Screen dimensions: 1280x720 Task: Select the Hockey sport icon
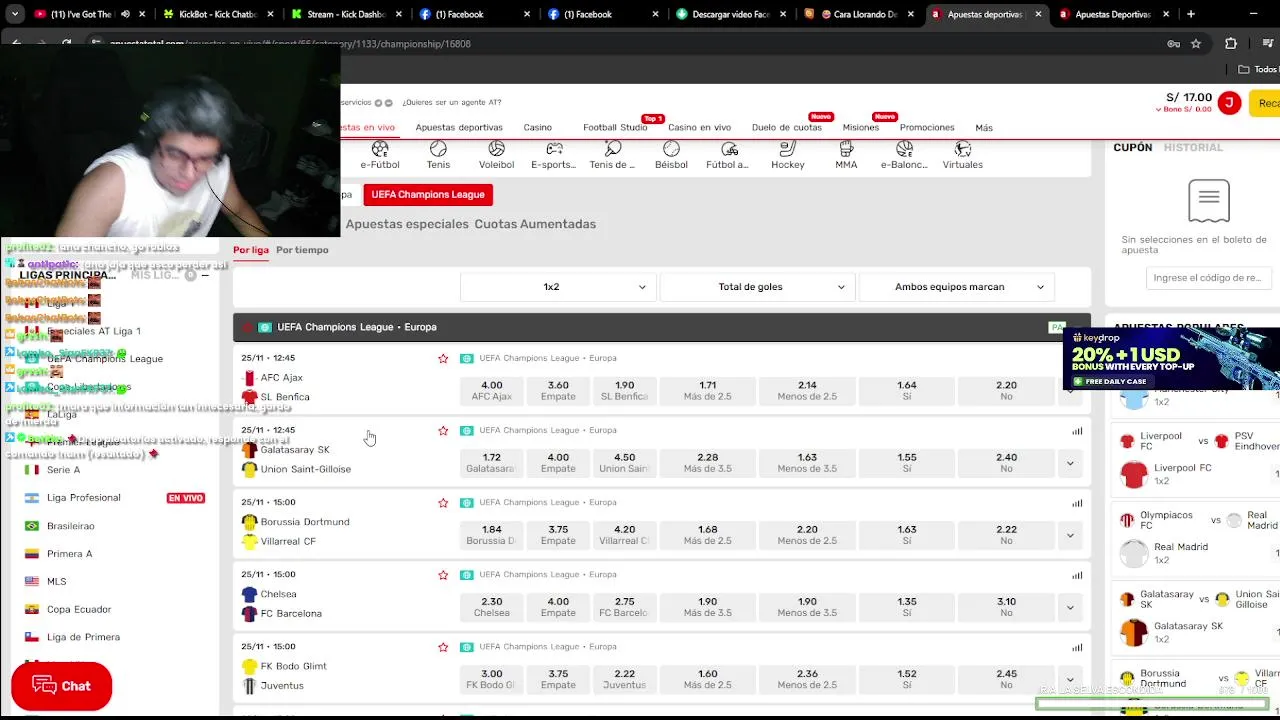[x=788, y=155]
